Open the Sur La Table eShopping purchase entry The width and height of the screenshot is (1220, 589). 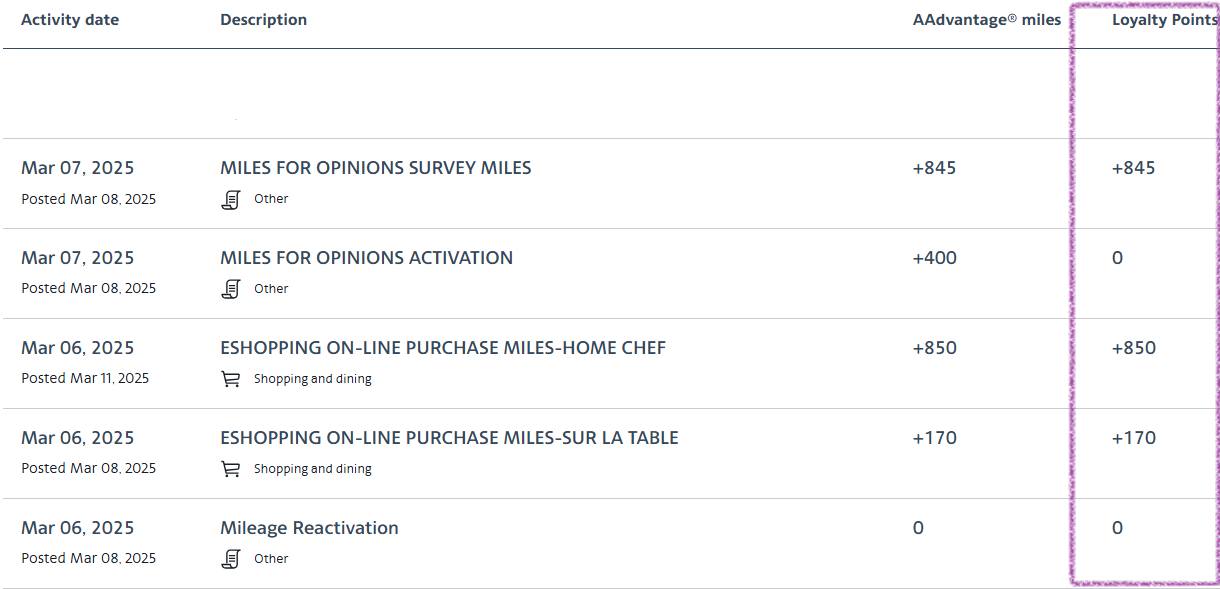click(449, 438)
